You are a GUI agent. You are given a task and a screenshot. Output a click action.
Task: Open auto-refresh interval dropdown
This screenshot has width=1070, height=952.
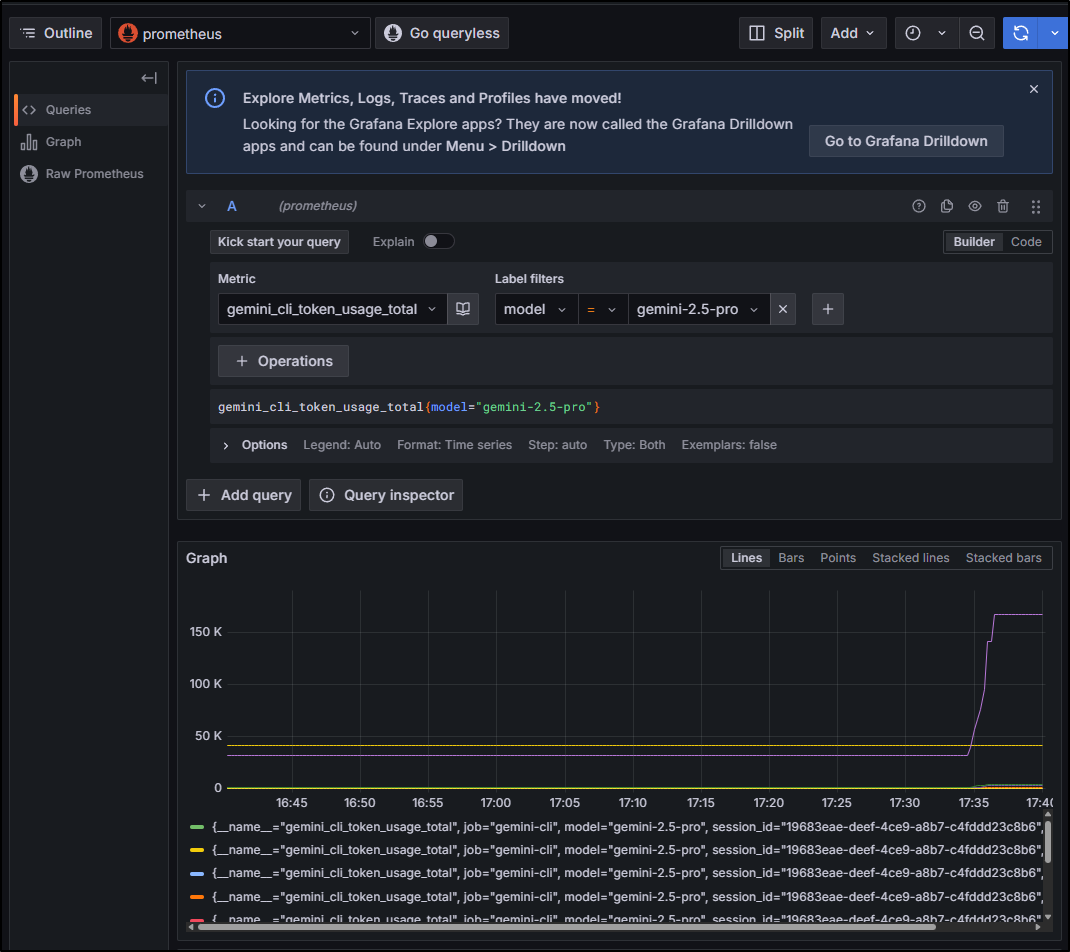point(1054,33)
